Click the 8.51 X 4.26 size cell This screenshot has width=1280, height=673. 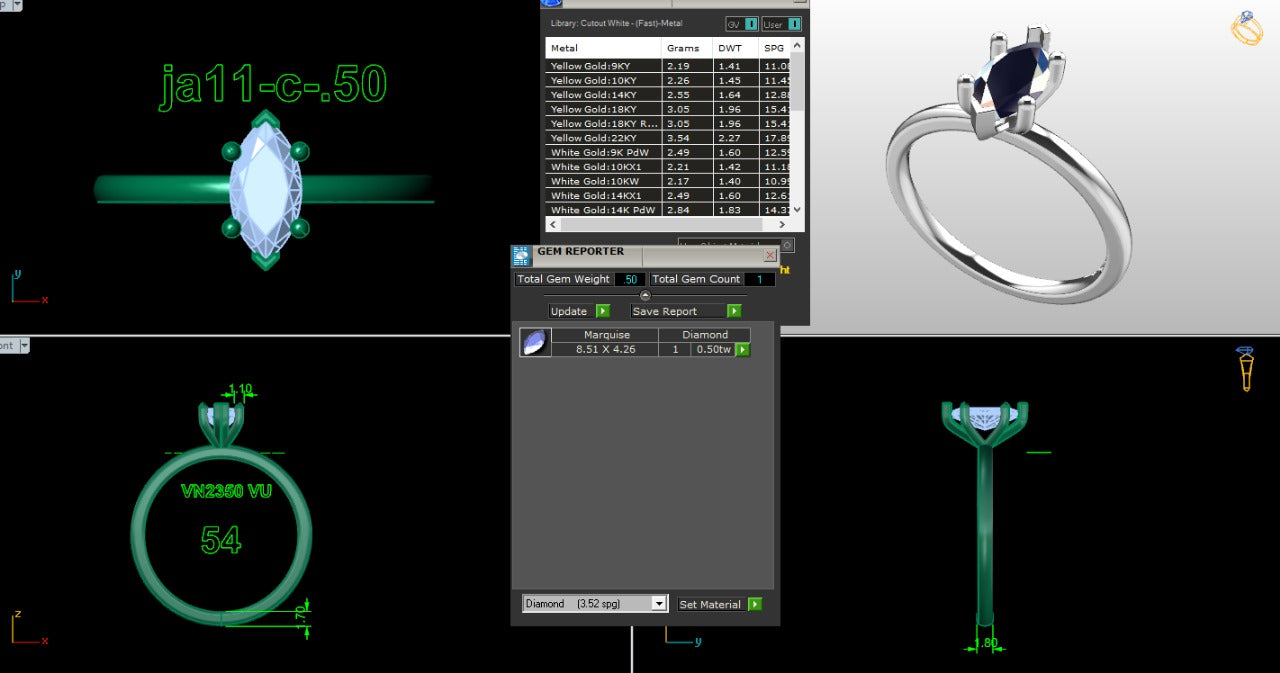[606, 349]
